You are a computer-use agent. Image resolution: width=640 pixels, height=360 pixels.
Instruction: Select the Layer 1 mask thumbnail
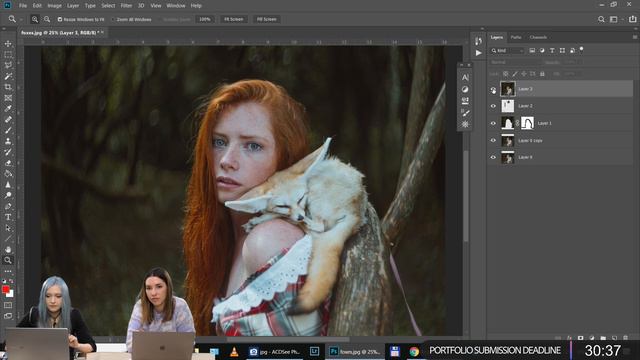click(527, 123)
